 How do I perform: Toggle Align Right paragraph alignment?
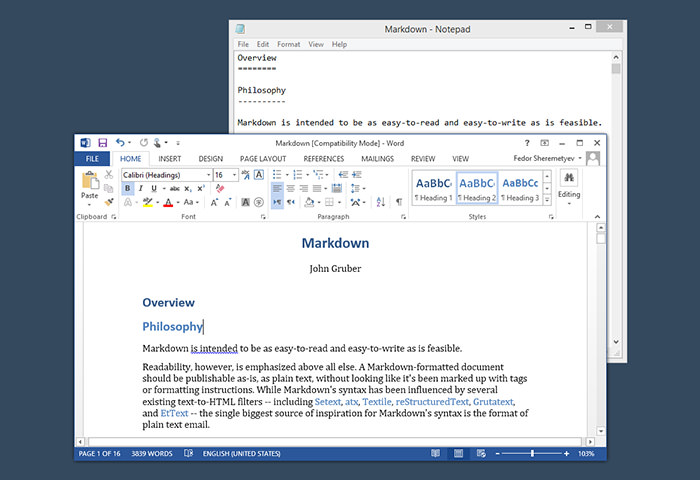pos(304,188)
